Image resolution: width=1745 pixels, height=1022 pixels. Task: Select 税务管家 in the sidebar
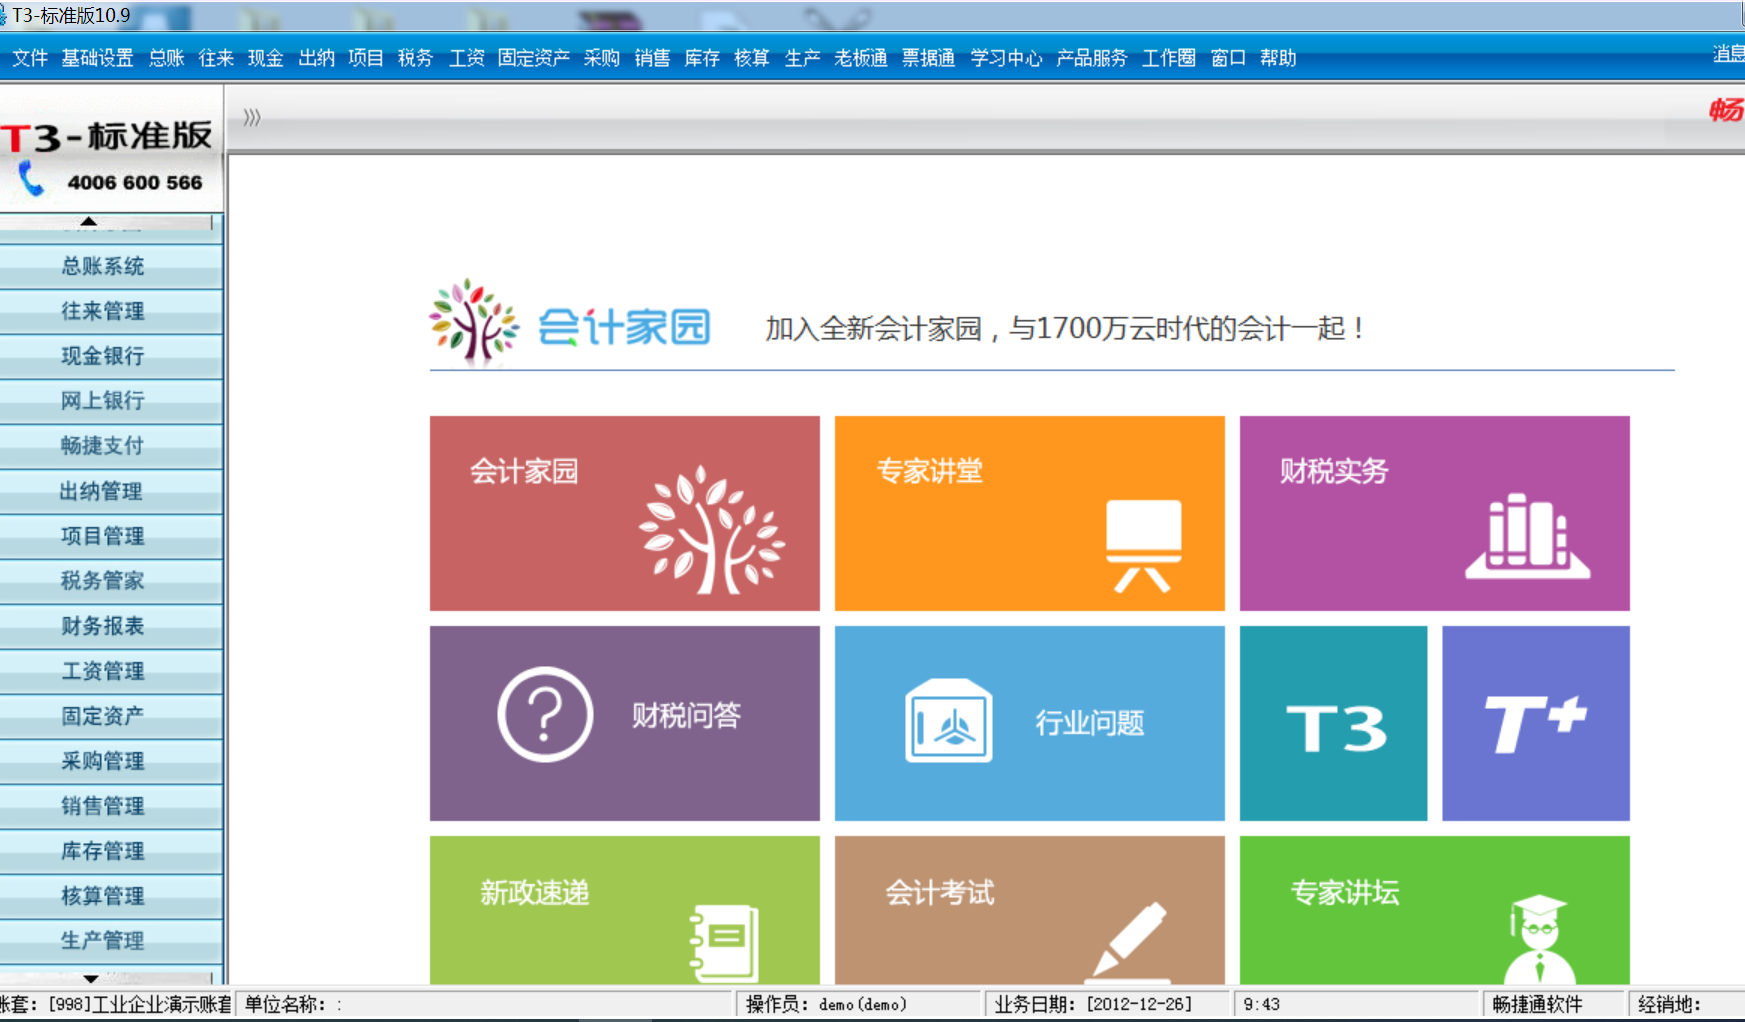pos(111,581)
